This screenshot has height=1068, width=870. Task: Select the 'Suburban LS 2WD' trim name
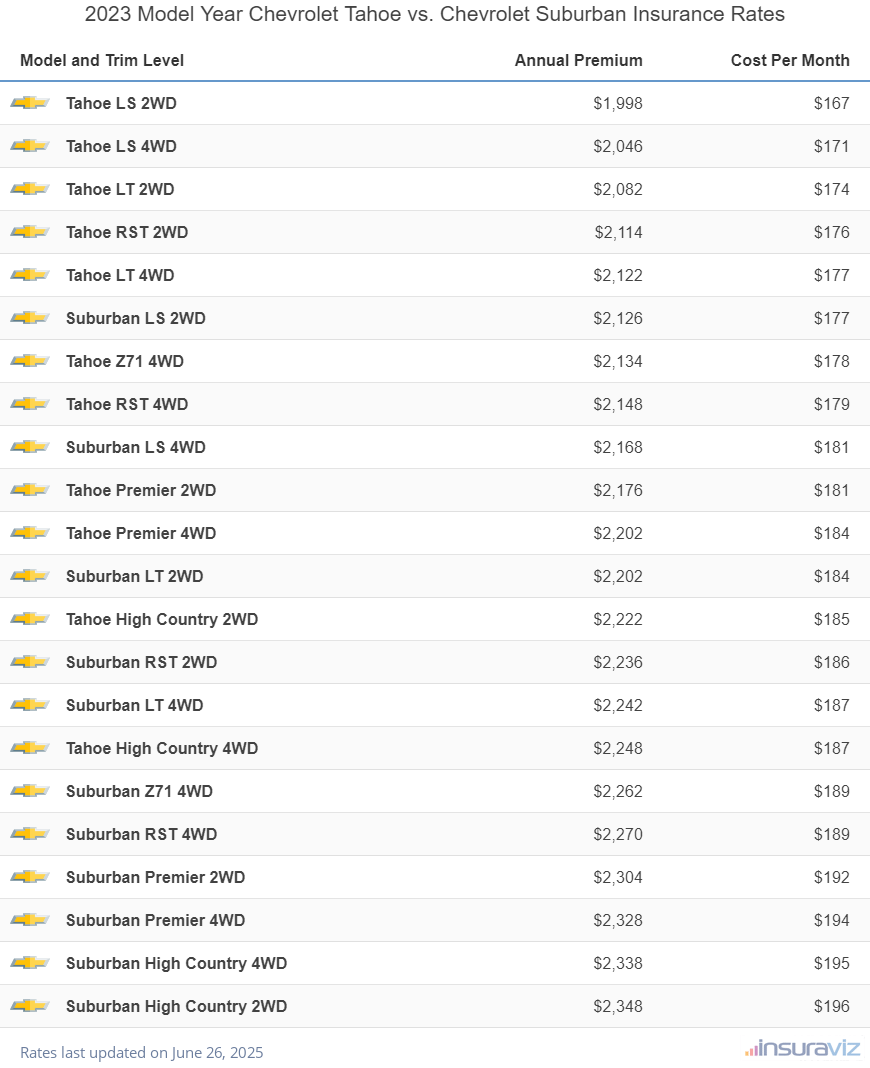click(x=136, y=318)
